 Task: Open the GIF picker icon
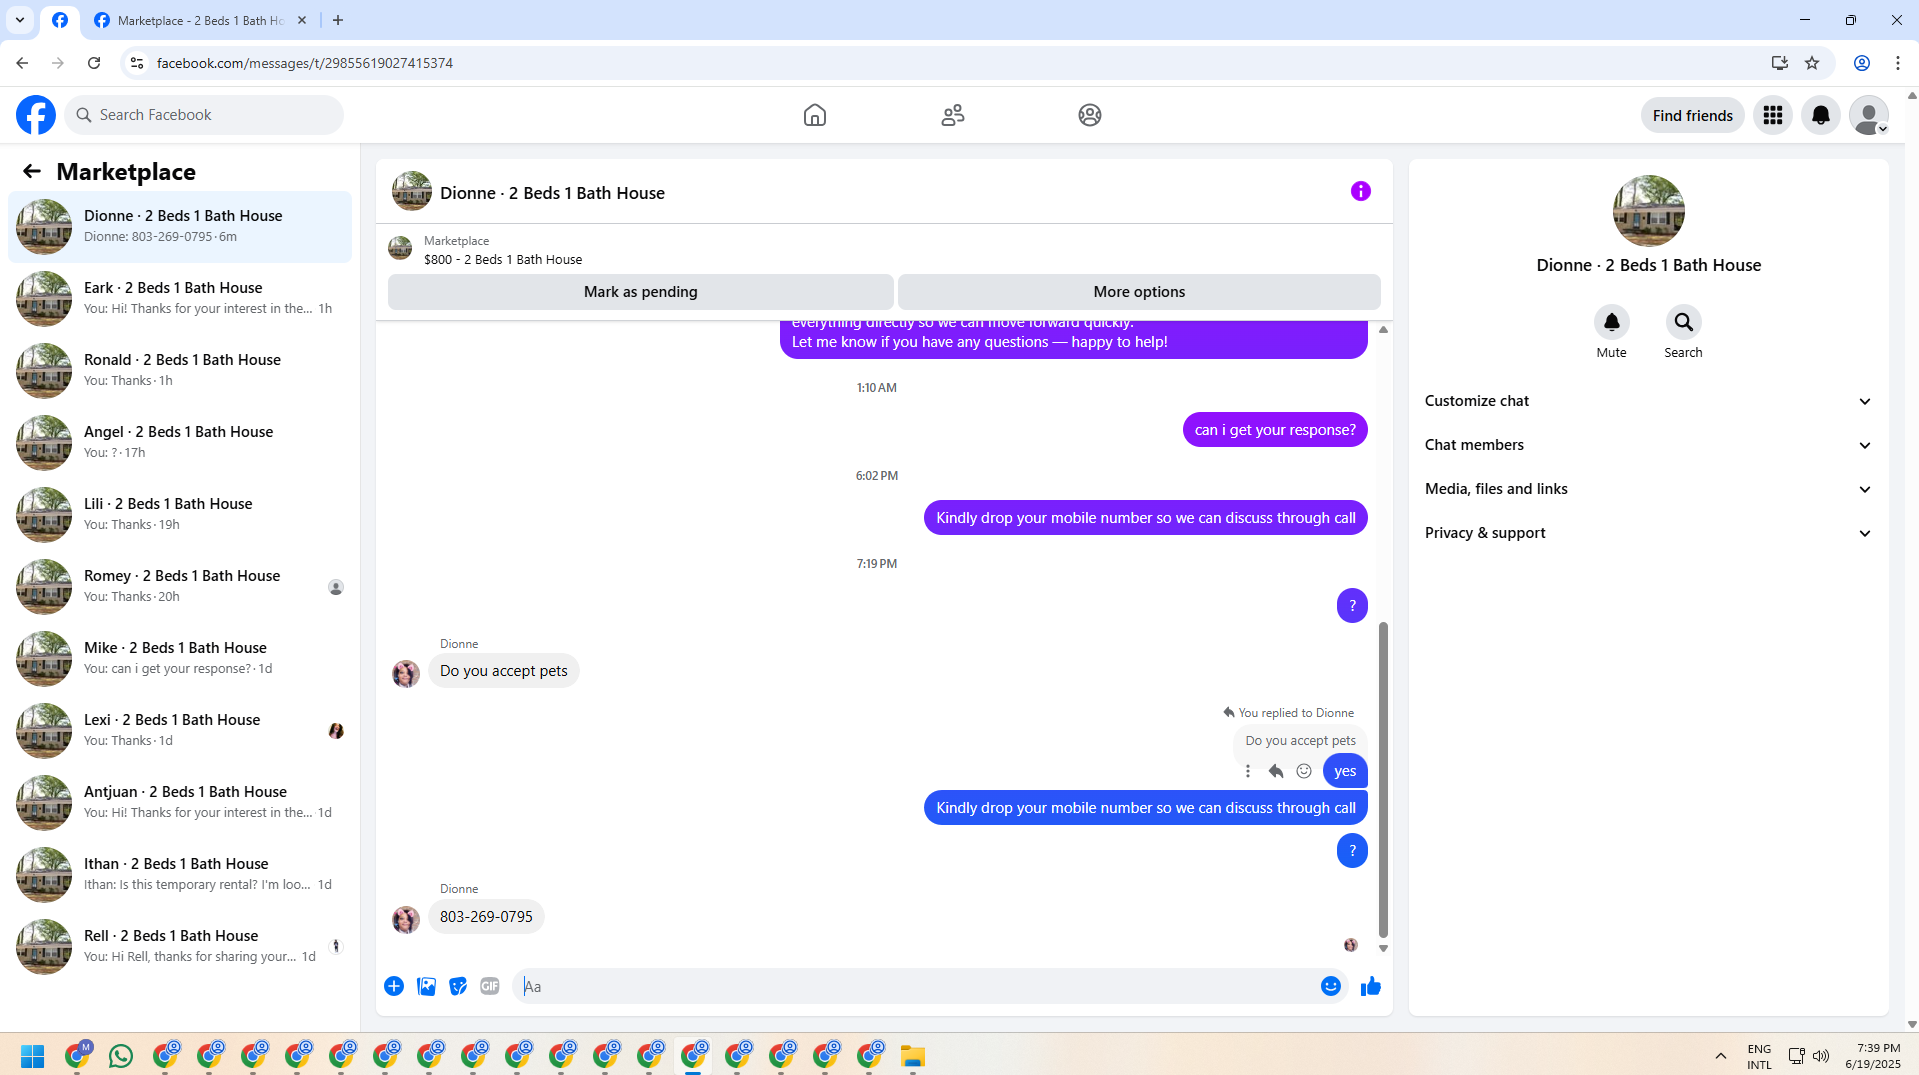pyautogui.click(x=490, y=986)
